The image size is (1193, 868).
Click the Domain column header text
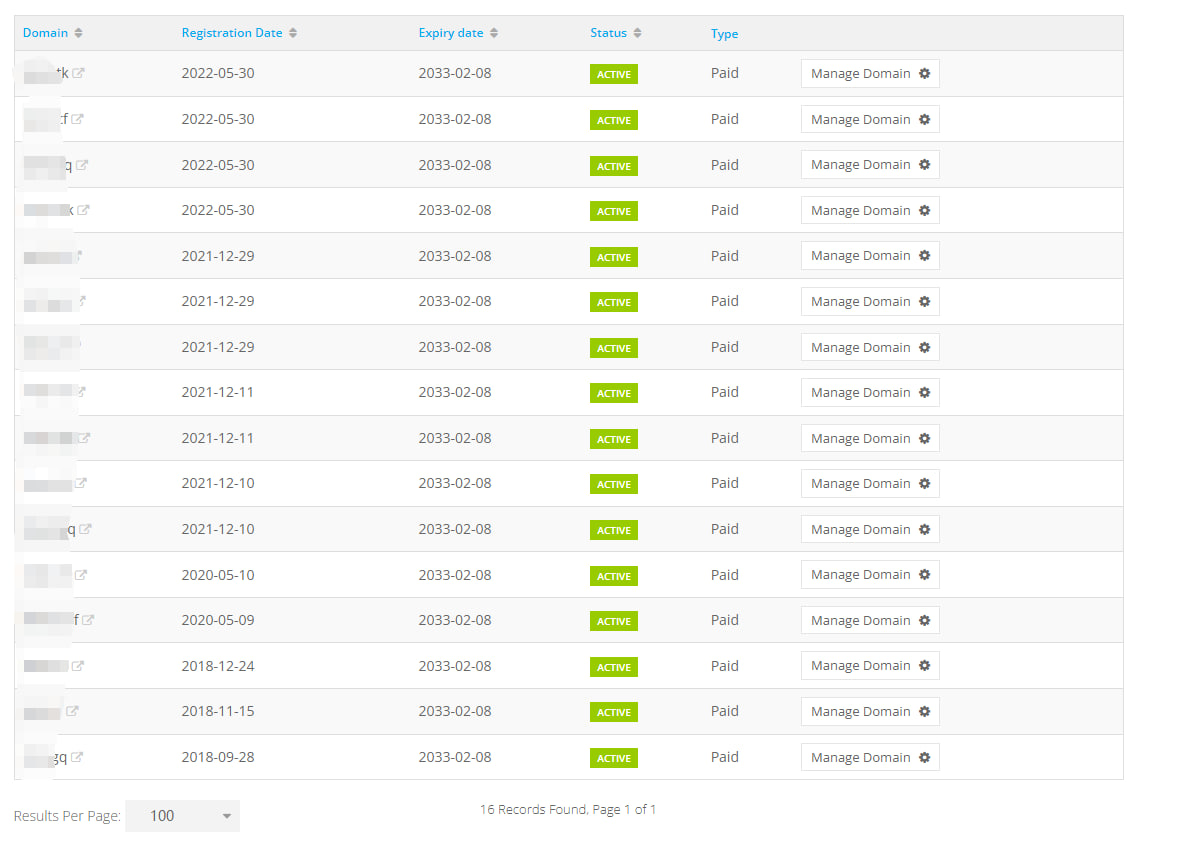(x=45, y=33)
